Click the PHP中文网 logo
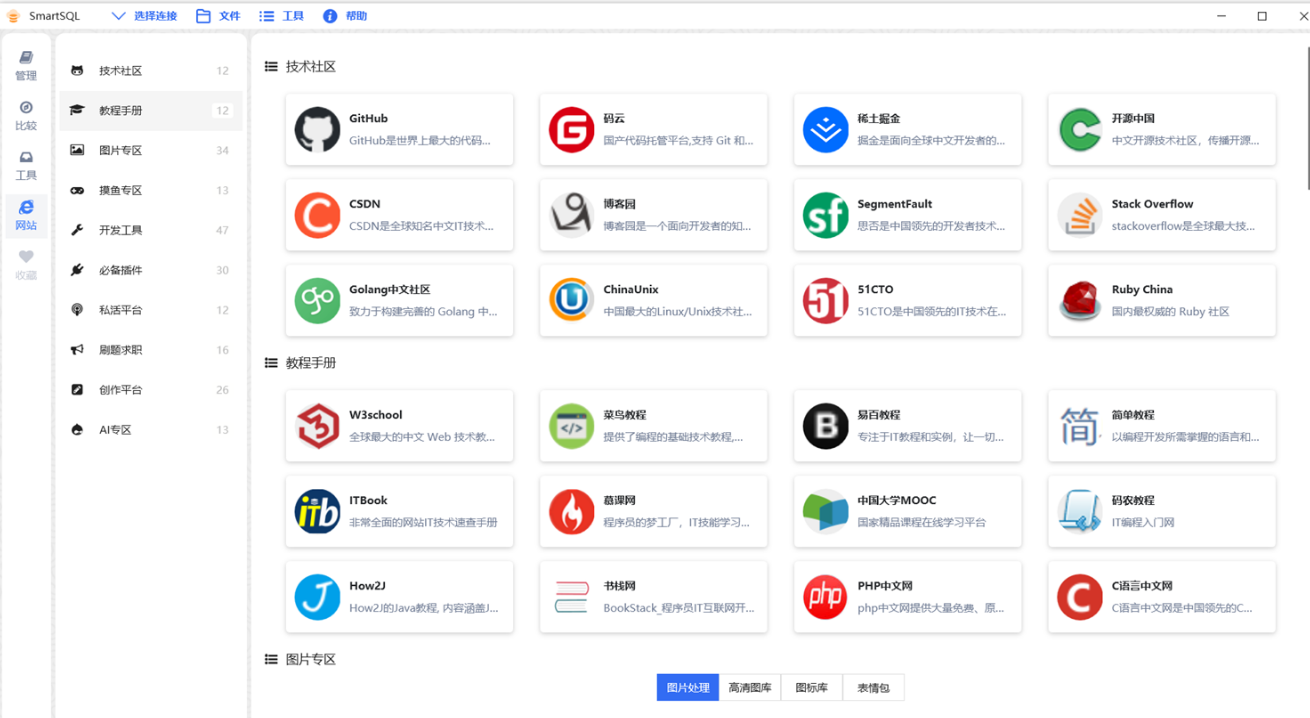1310x718 pixels. (825, 597)
